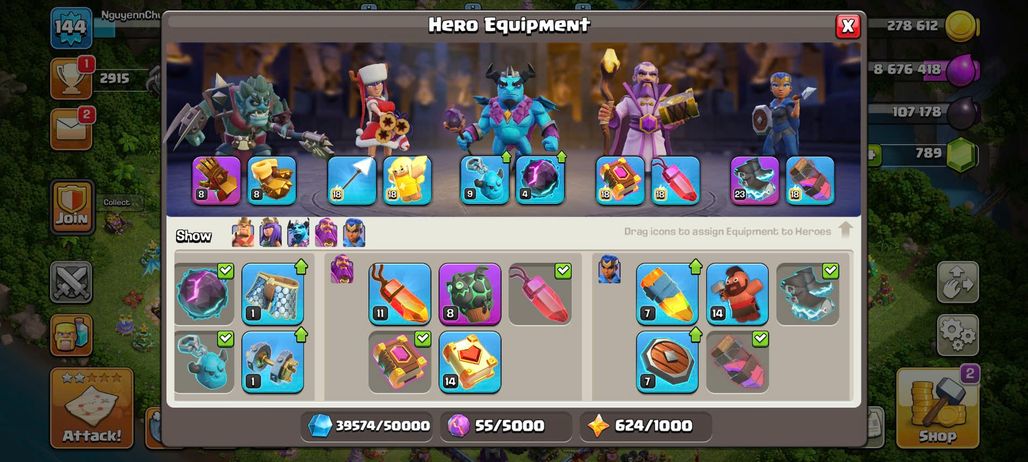Click the shiny ore 39574/50000 counter
Viewport: 1028px width, 462px height.
[x=368, y=426]
